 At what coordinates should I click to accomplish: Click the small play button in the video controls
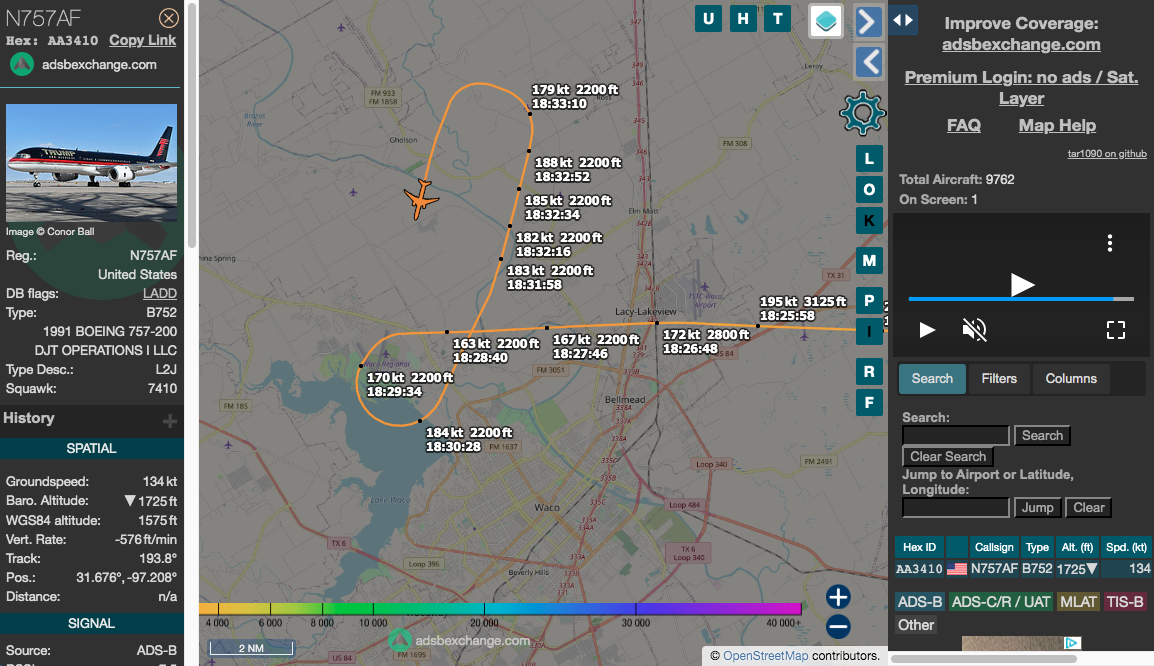[927, 330]
